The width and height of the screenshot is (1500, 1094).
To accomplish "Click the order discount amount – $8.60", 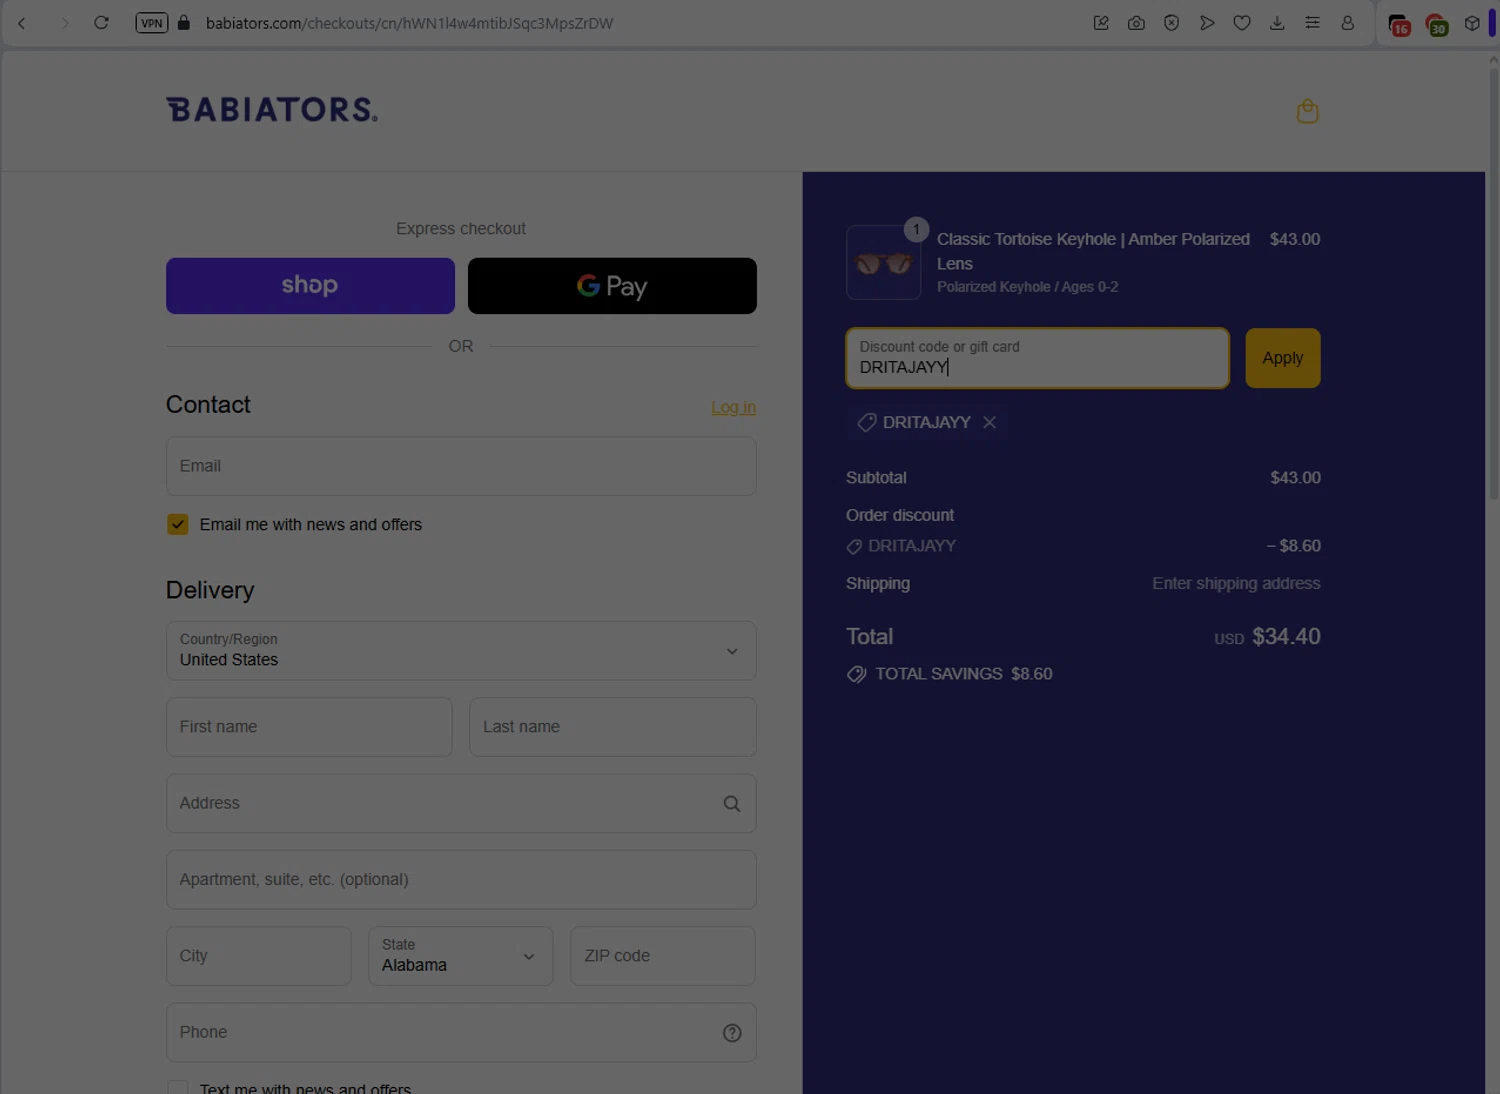I will (x=1293, y=546).
